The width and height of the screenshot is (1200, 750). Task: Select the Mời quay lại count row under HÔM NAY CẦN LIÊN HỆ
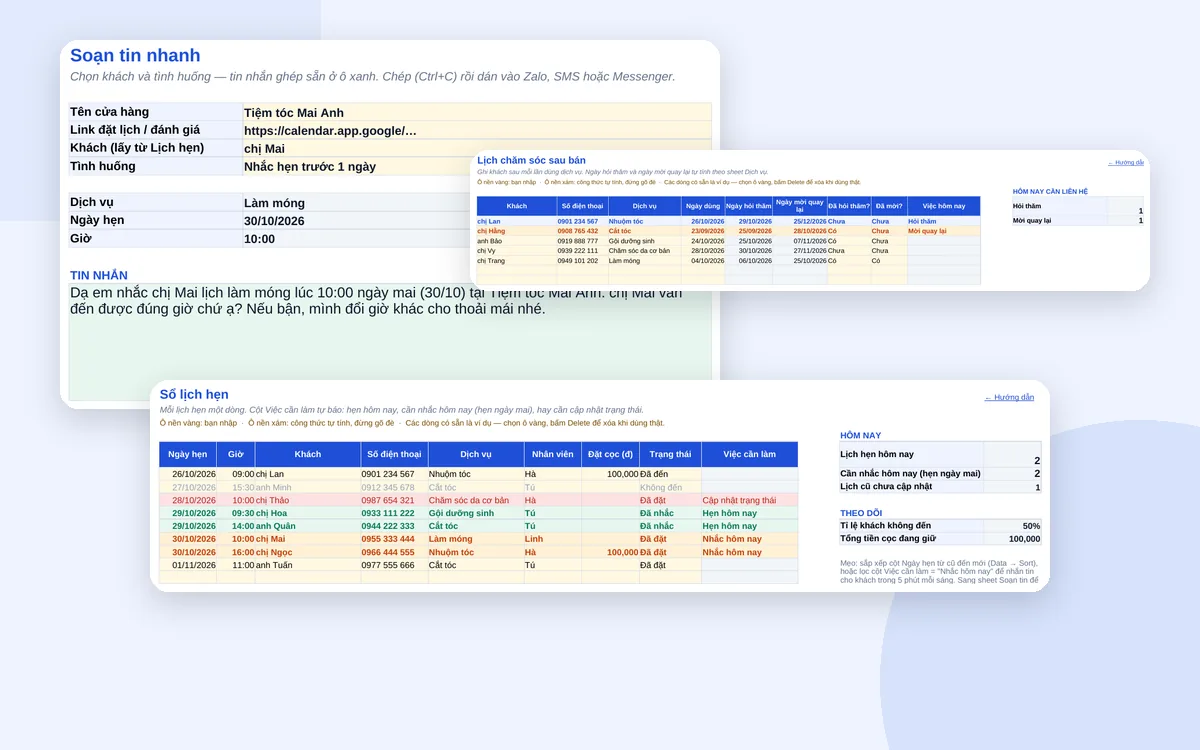pos(1078,221)
